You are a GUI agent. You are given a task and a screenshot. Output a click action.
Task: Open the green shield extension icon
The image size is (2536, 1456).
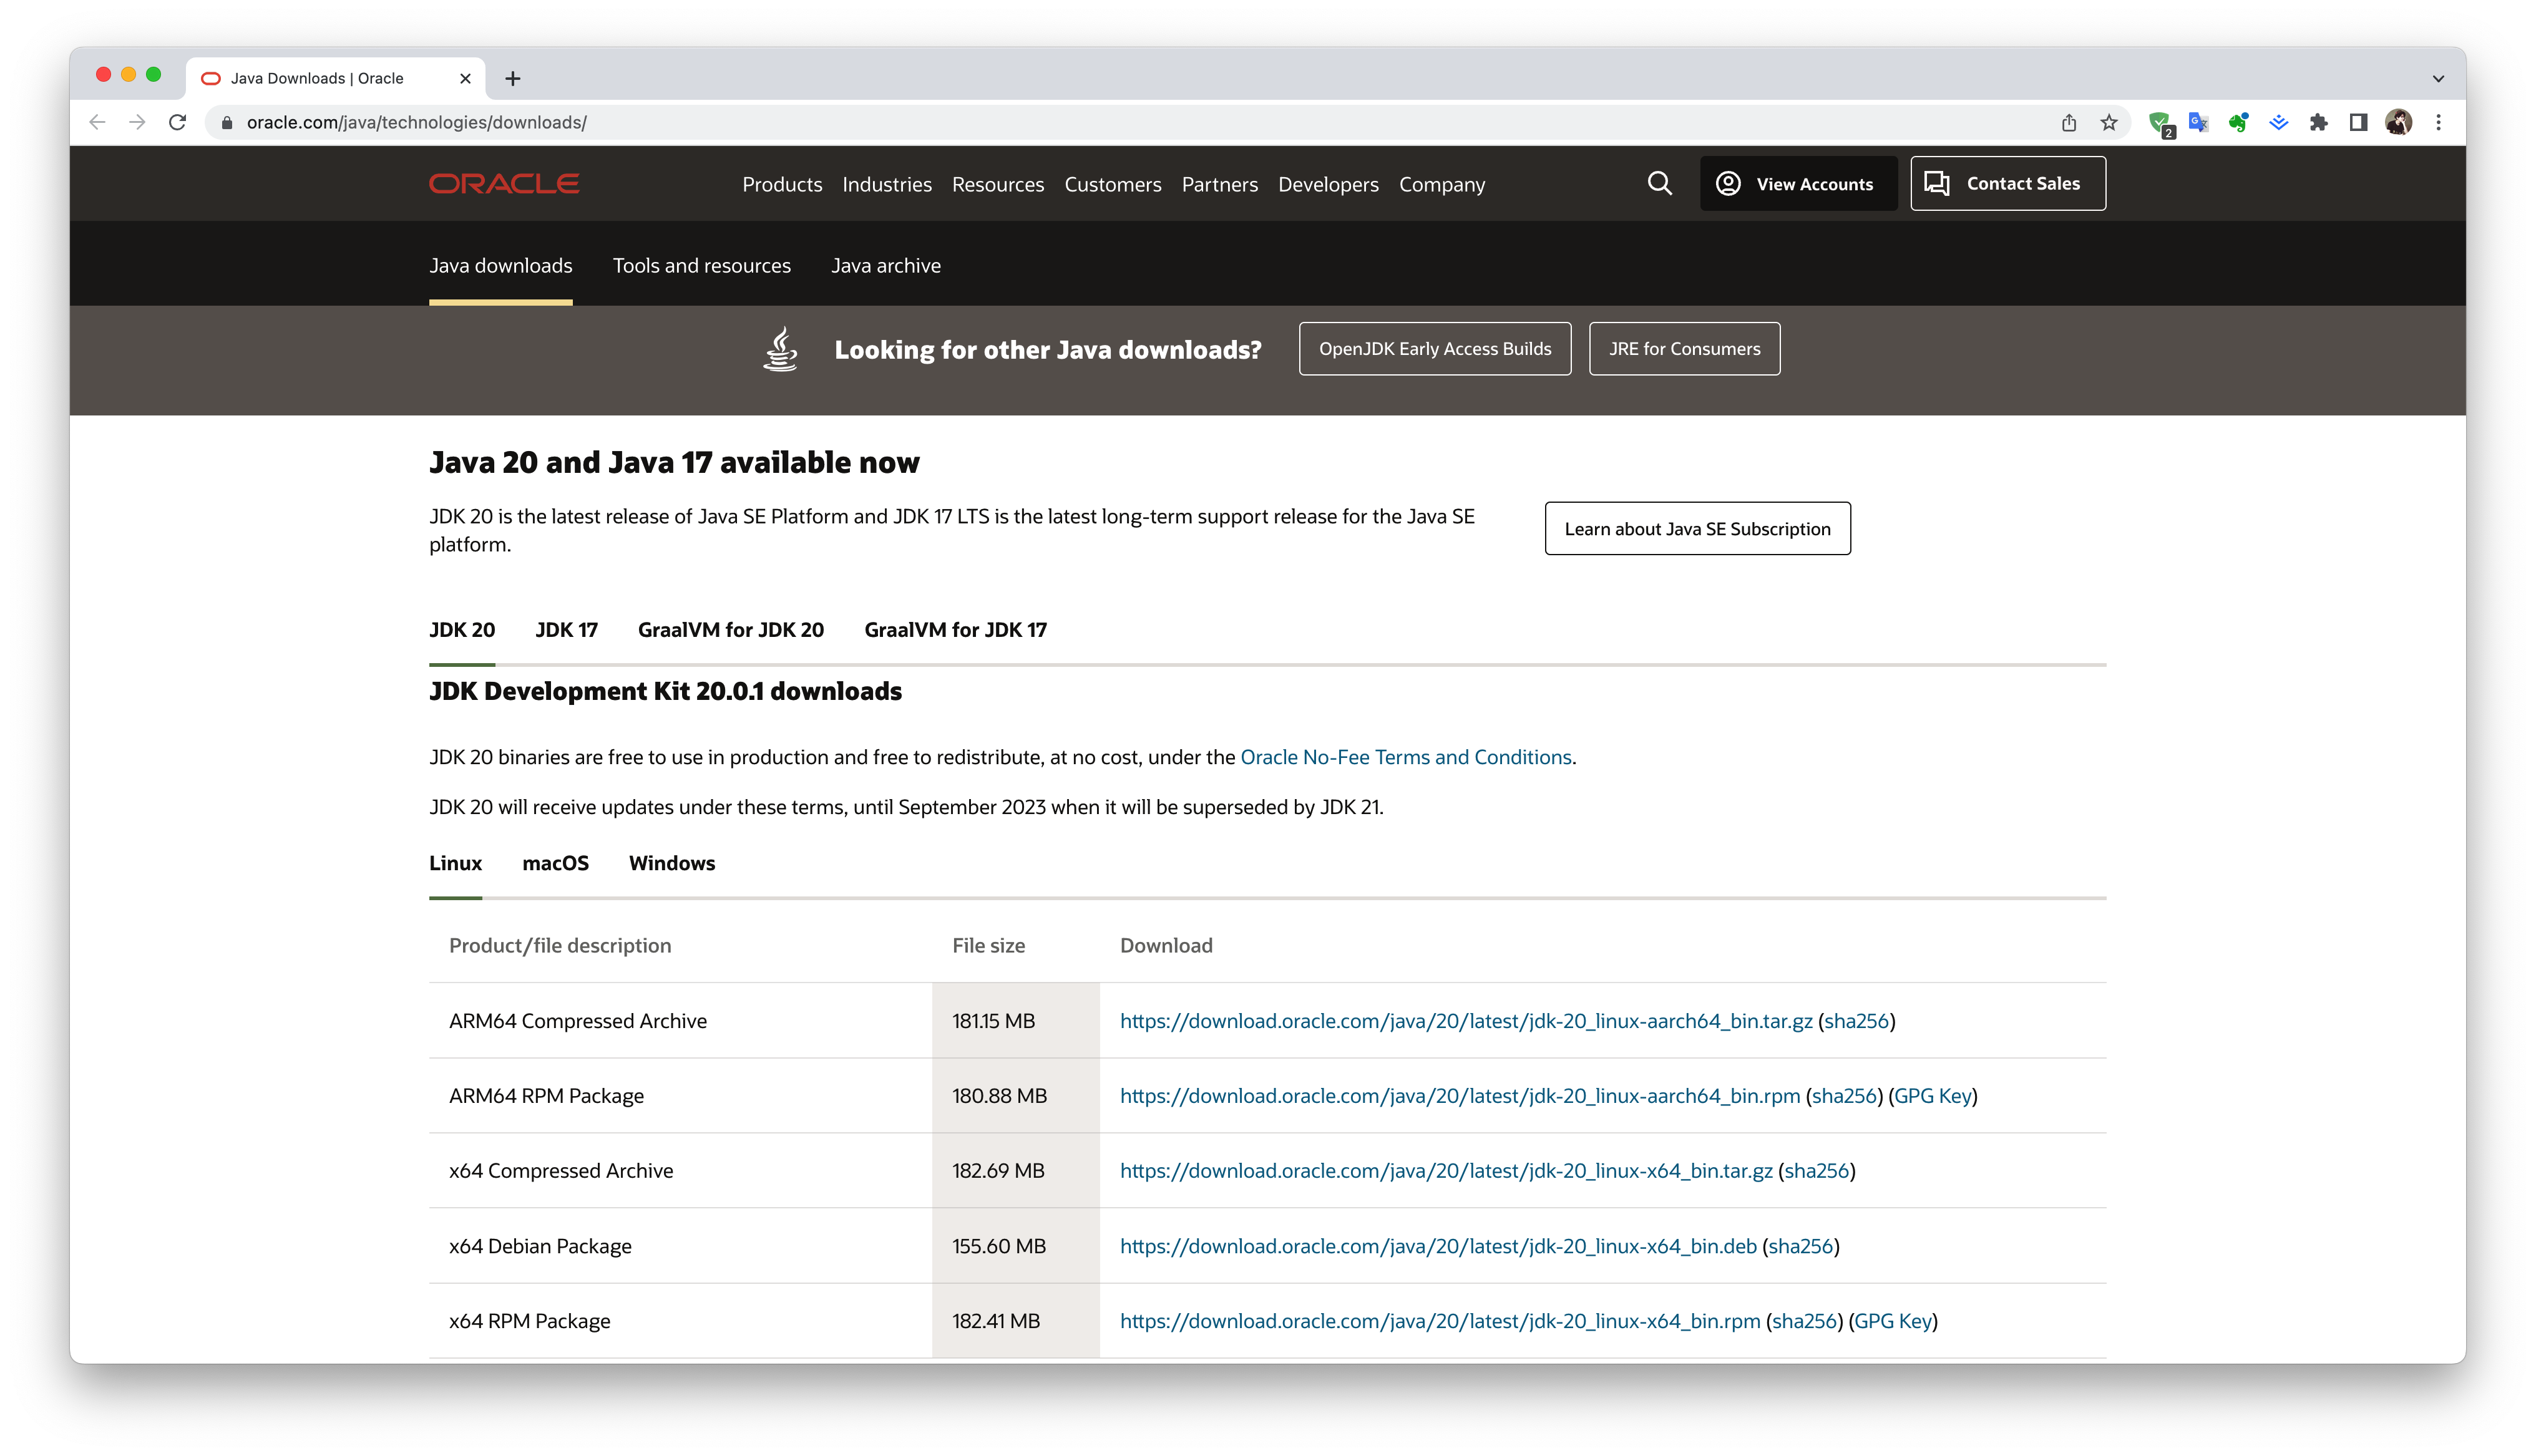[x=2160, y=123]
